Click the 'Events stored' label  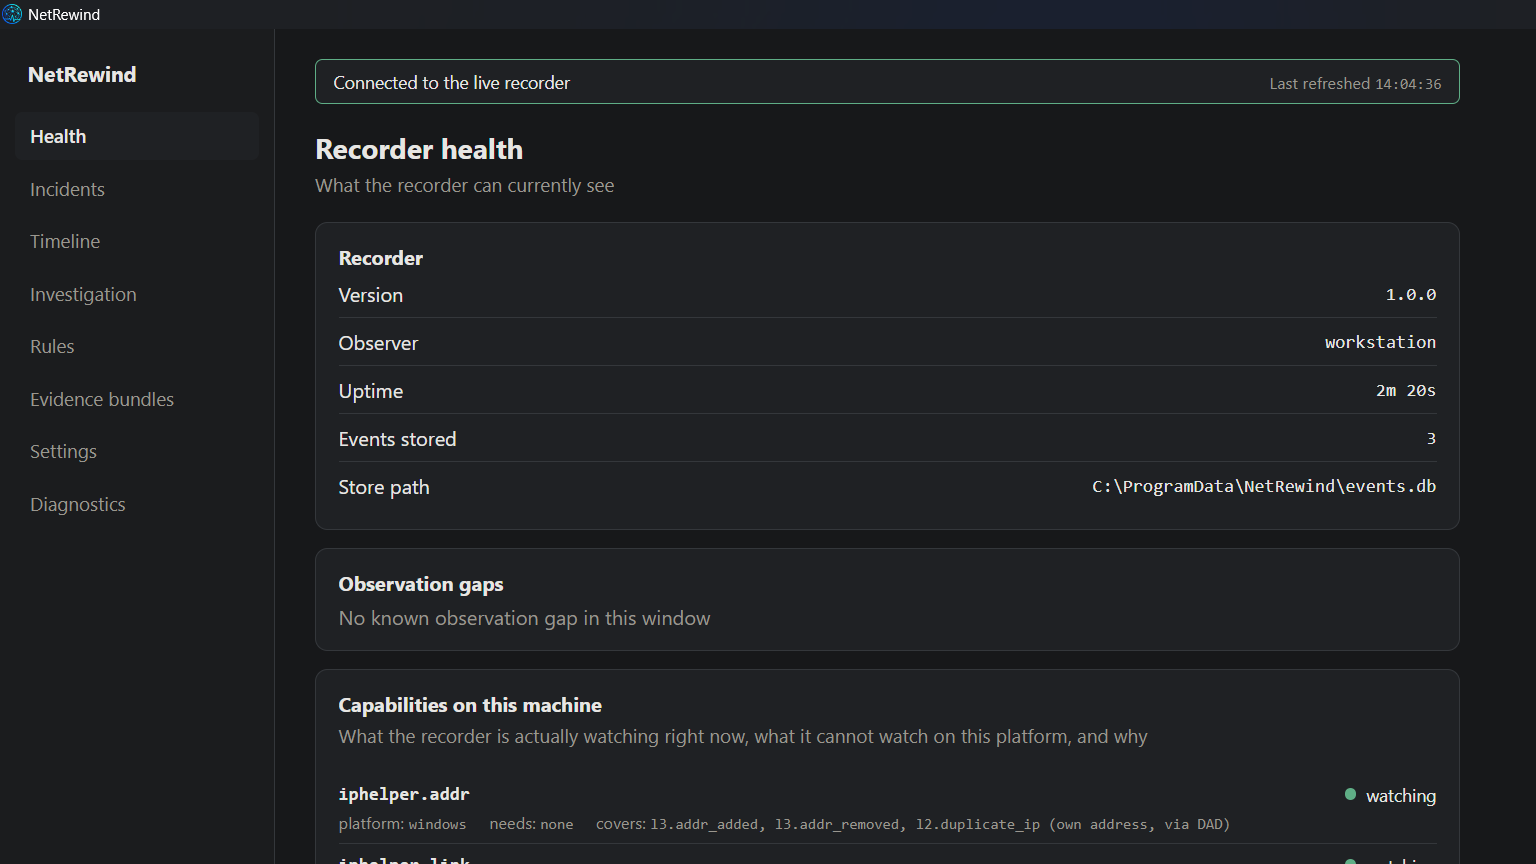coord(397,439)
